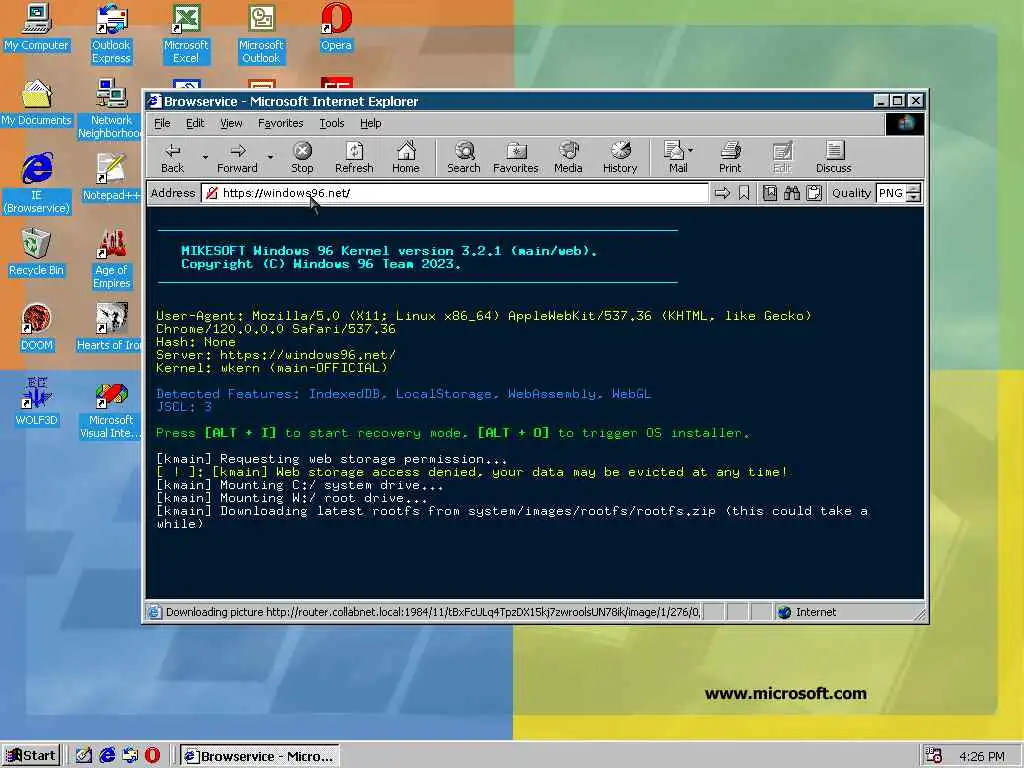
Task: Select the My Documents desktop icon
Action: (x=37, y=103)
